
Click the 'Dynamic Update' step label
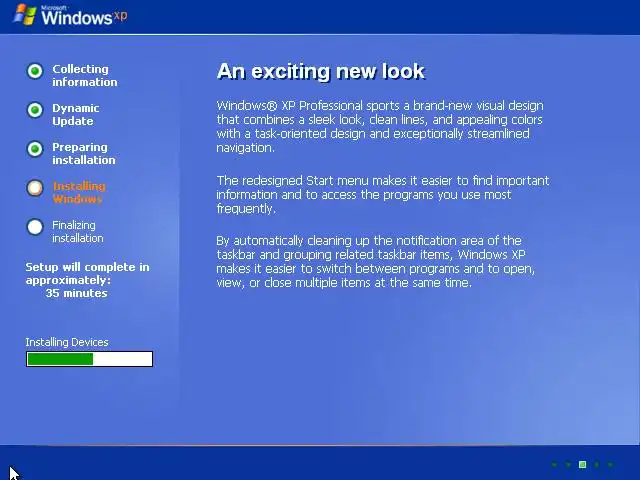76,115
